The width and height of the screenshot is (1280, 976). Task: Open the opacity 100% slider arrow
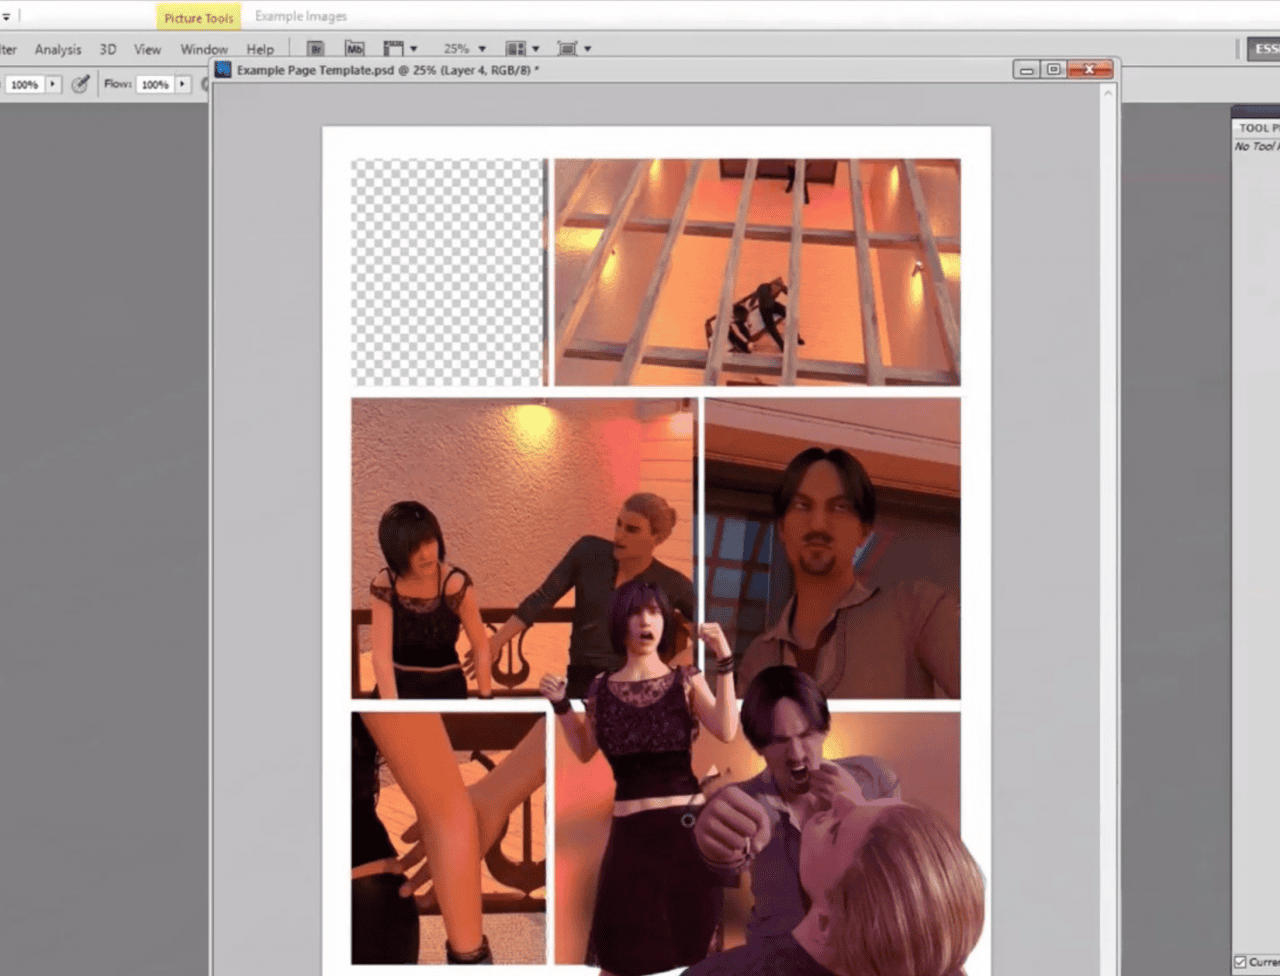click(x=53, y=84)
